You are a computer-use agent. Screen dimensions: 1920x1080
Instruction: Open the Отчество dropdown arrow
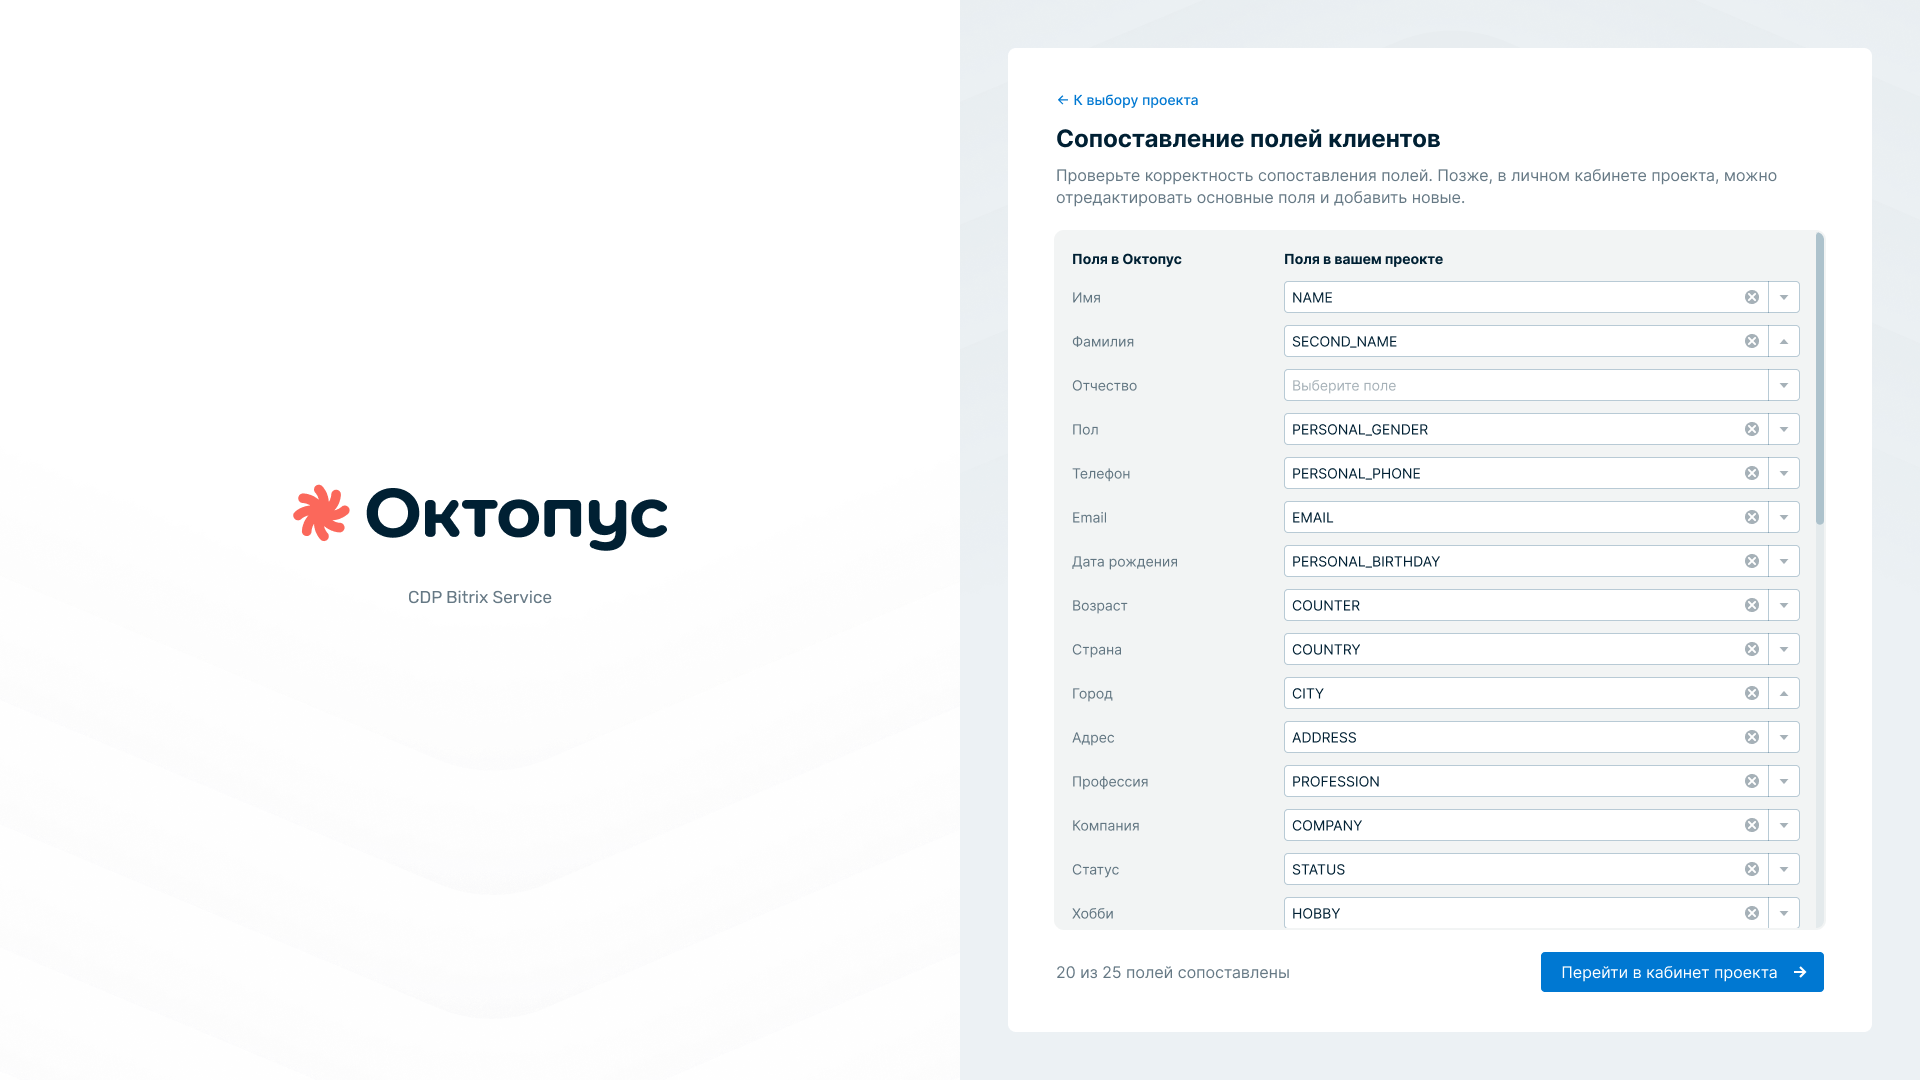[1784, 385]
